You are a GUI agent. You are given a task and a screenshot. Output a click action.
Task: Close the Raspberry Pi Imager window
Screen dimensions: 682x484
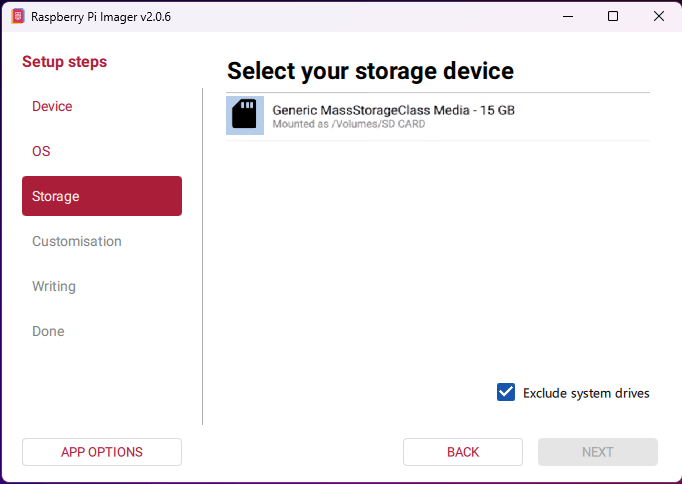pos(658,16)
